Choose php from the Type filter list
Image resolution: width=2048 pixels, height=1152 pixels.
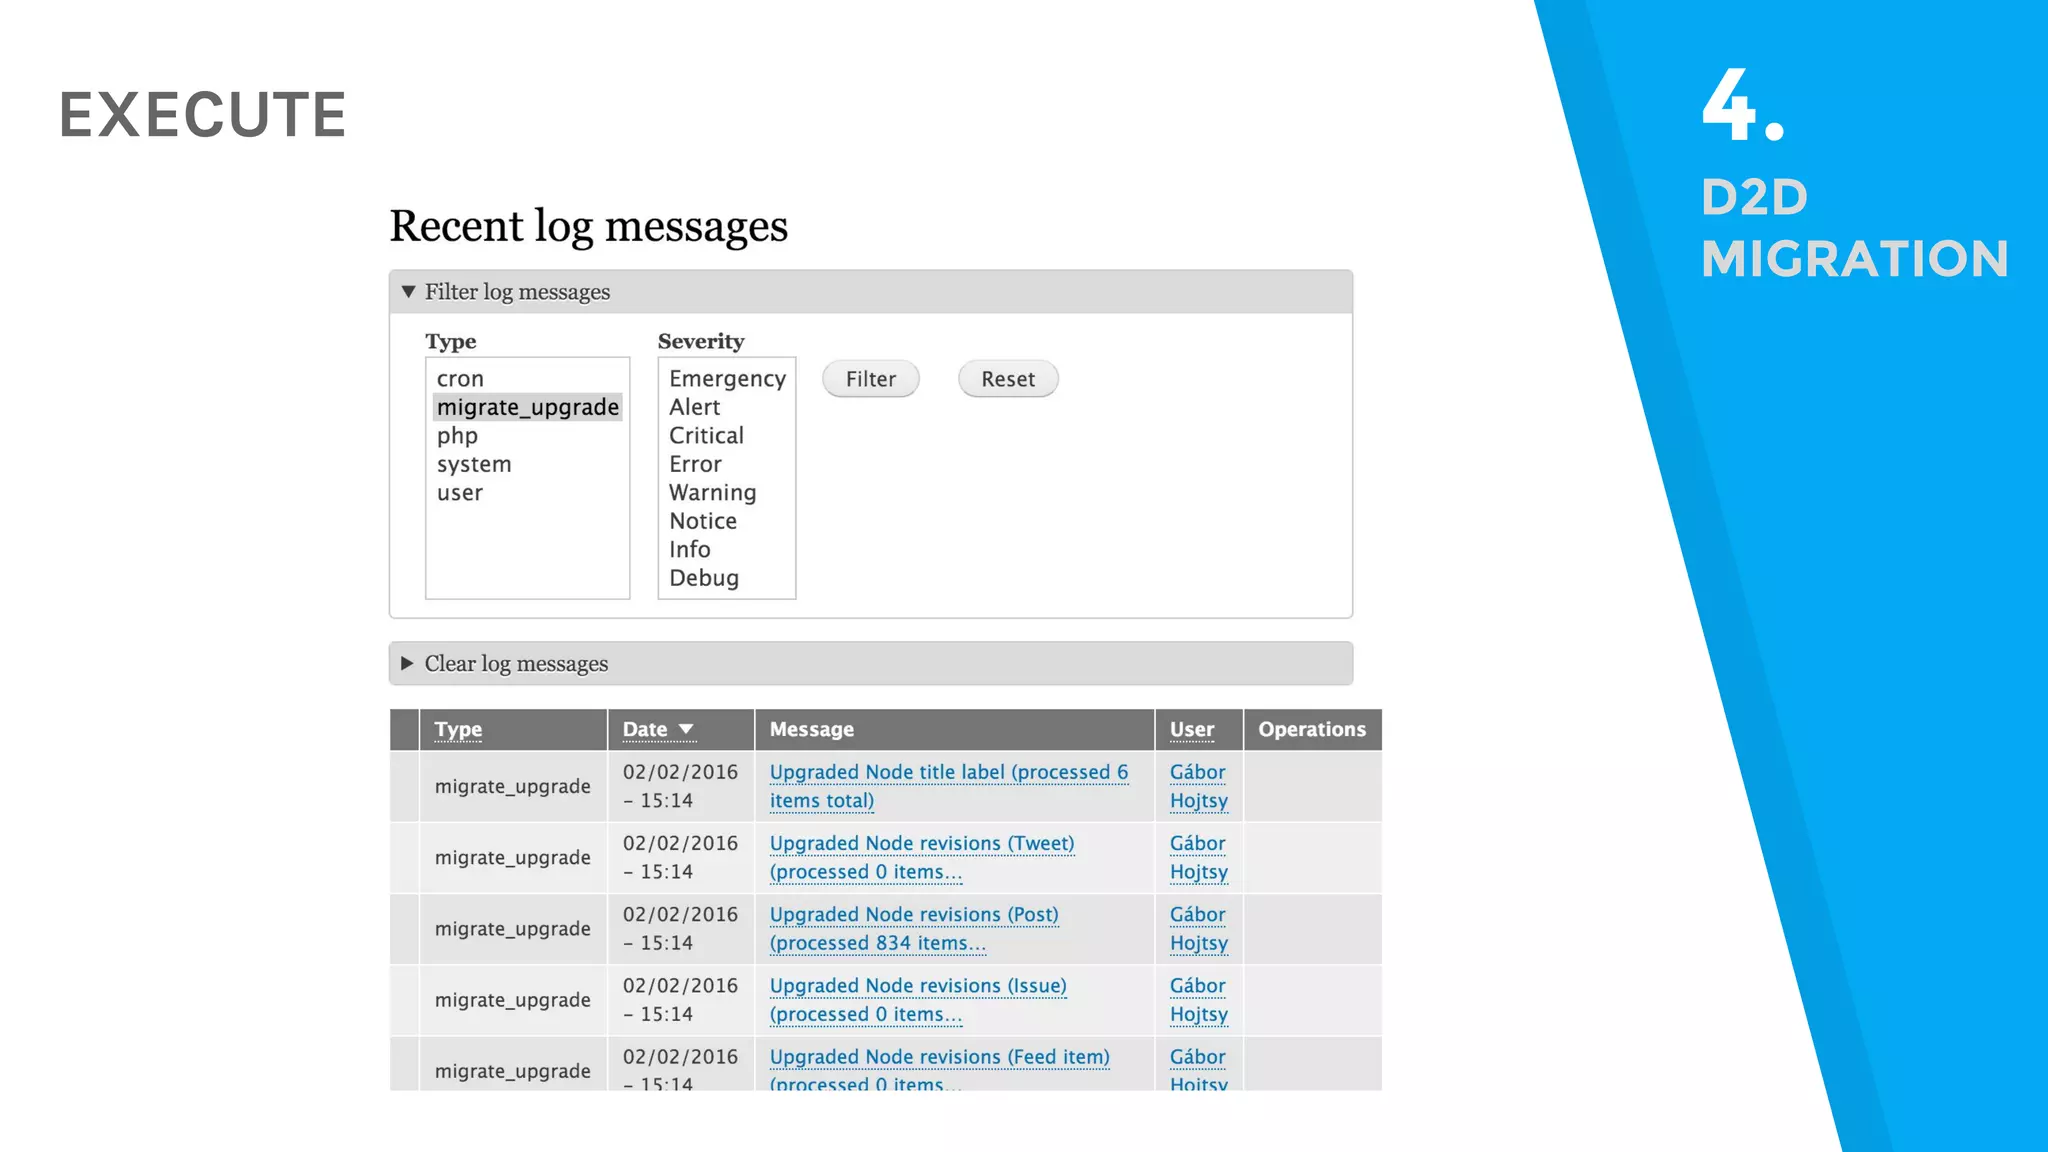[457, 436]
